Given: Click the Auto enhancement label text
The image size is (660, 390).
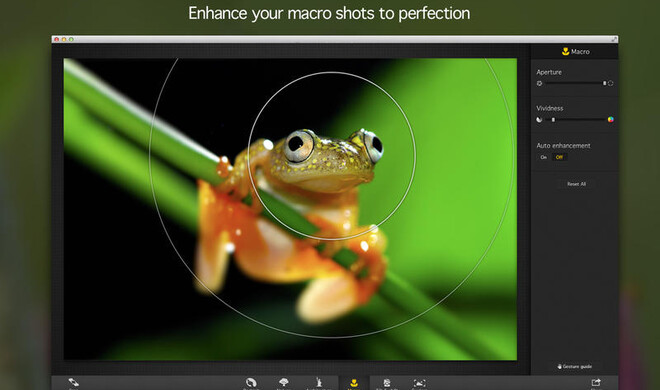Looking at the screenshot, I should (x=563, y=146).
